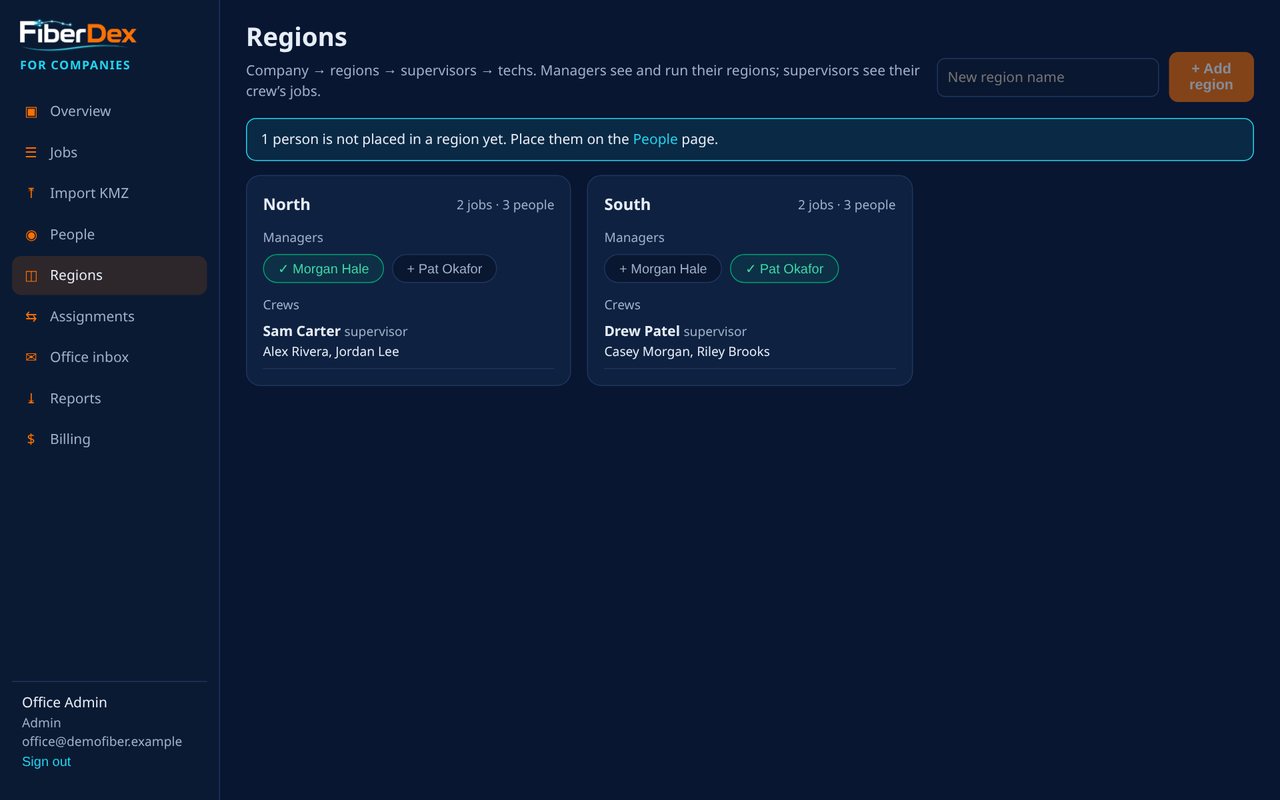This screenshot has height=800, width=1280.
Task: Click the Regions sidebar icon
Action: coord(31,275)
